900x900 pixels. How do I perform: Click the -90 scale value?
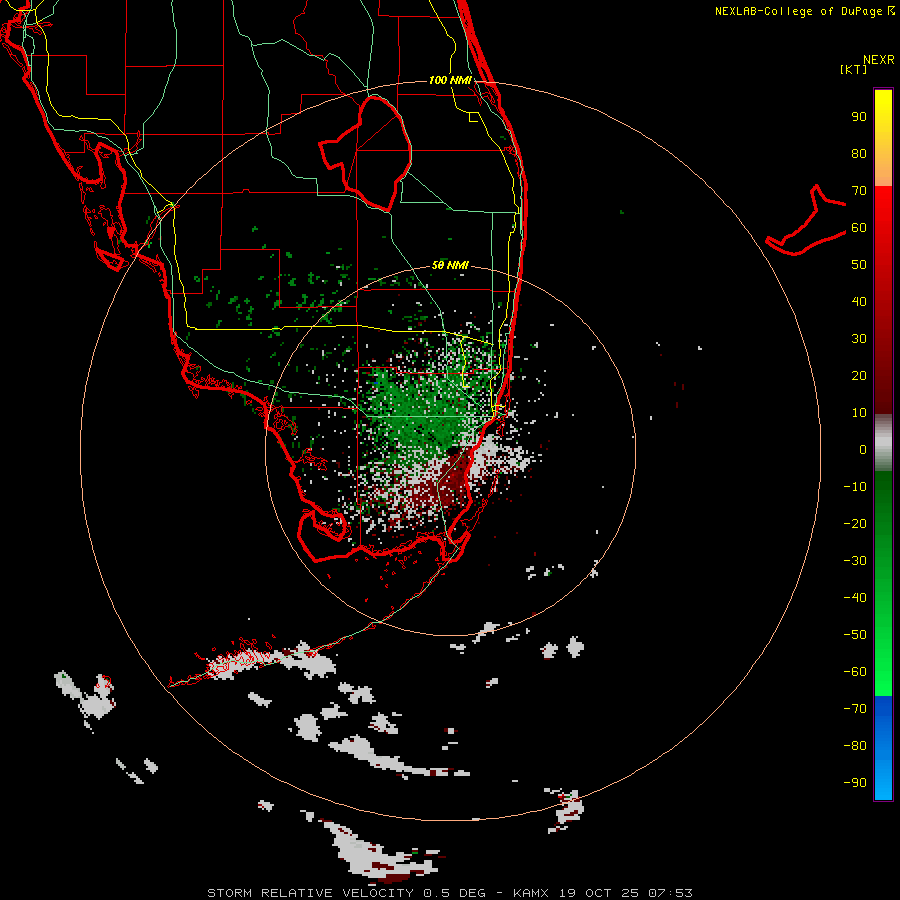855,783
